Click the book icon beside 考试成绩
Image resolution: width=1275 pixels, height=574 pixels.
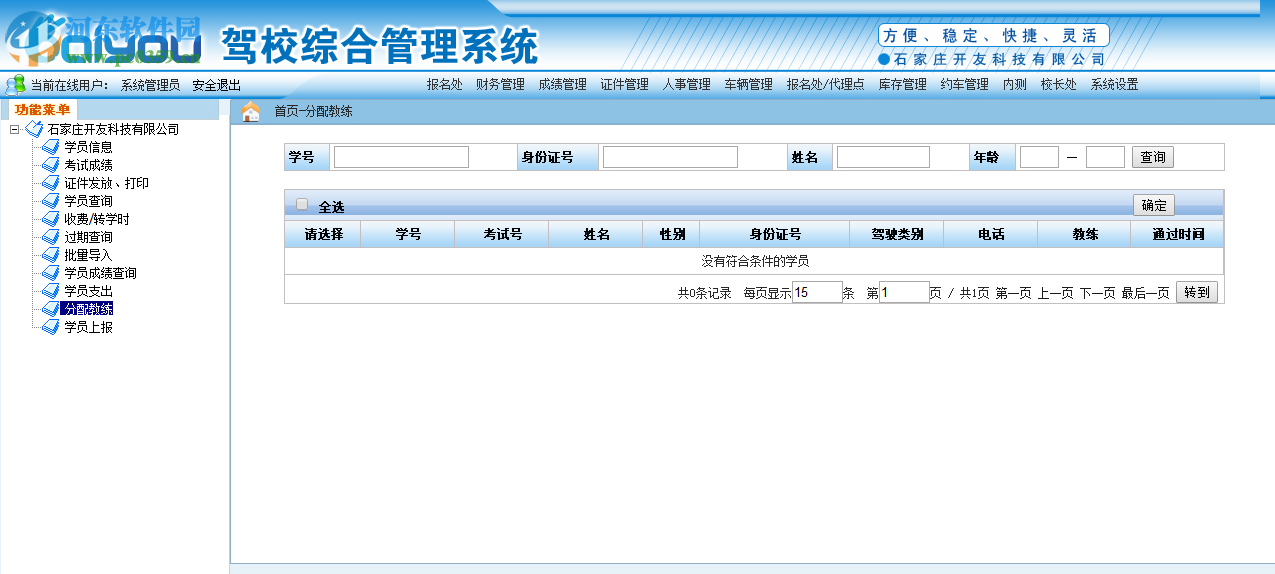tap(50, 165)
